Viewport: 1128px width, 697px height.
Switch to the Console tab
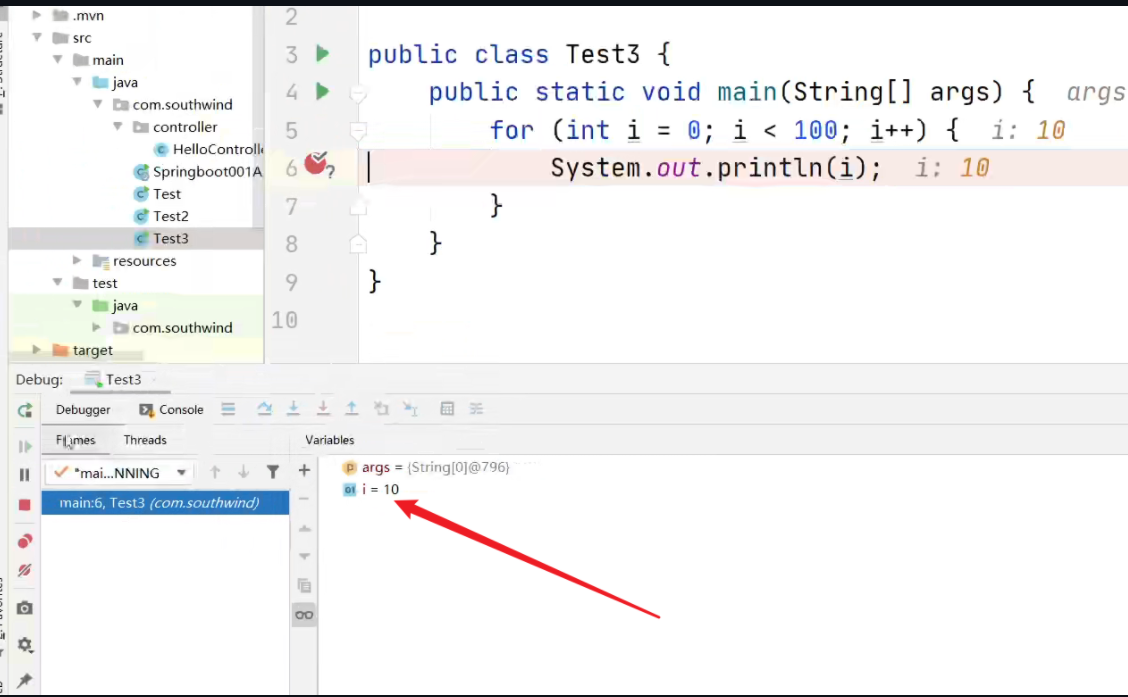(171, 409)
